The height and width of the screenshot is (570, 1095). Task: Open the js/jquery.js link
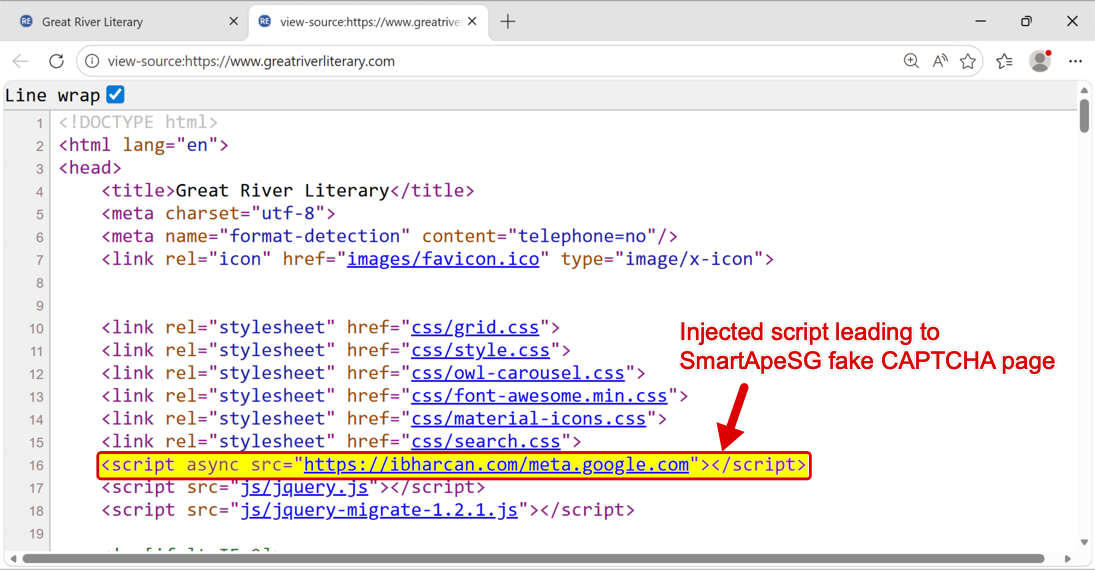click(x=304, y=488)
